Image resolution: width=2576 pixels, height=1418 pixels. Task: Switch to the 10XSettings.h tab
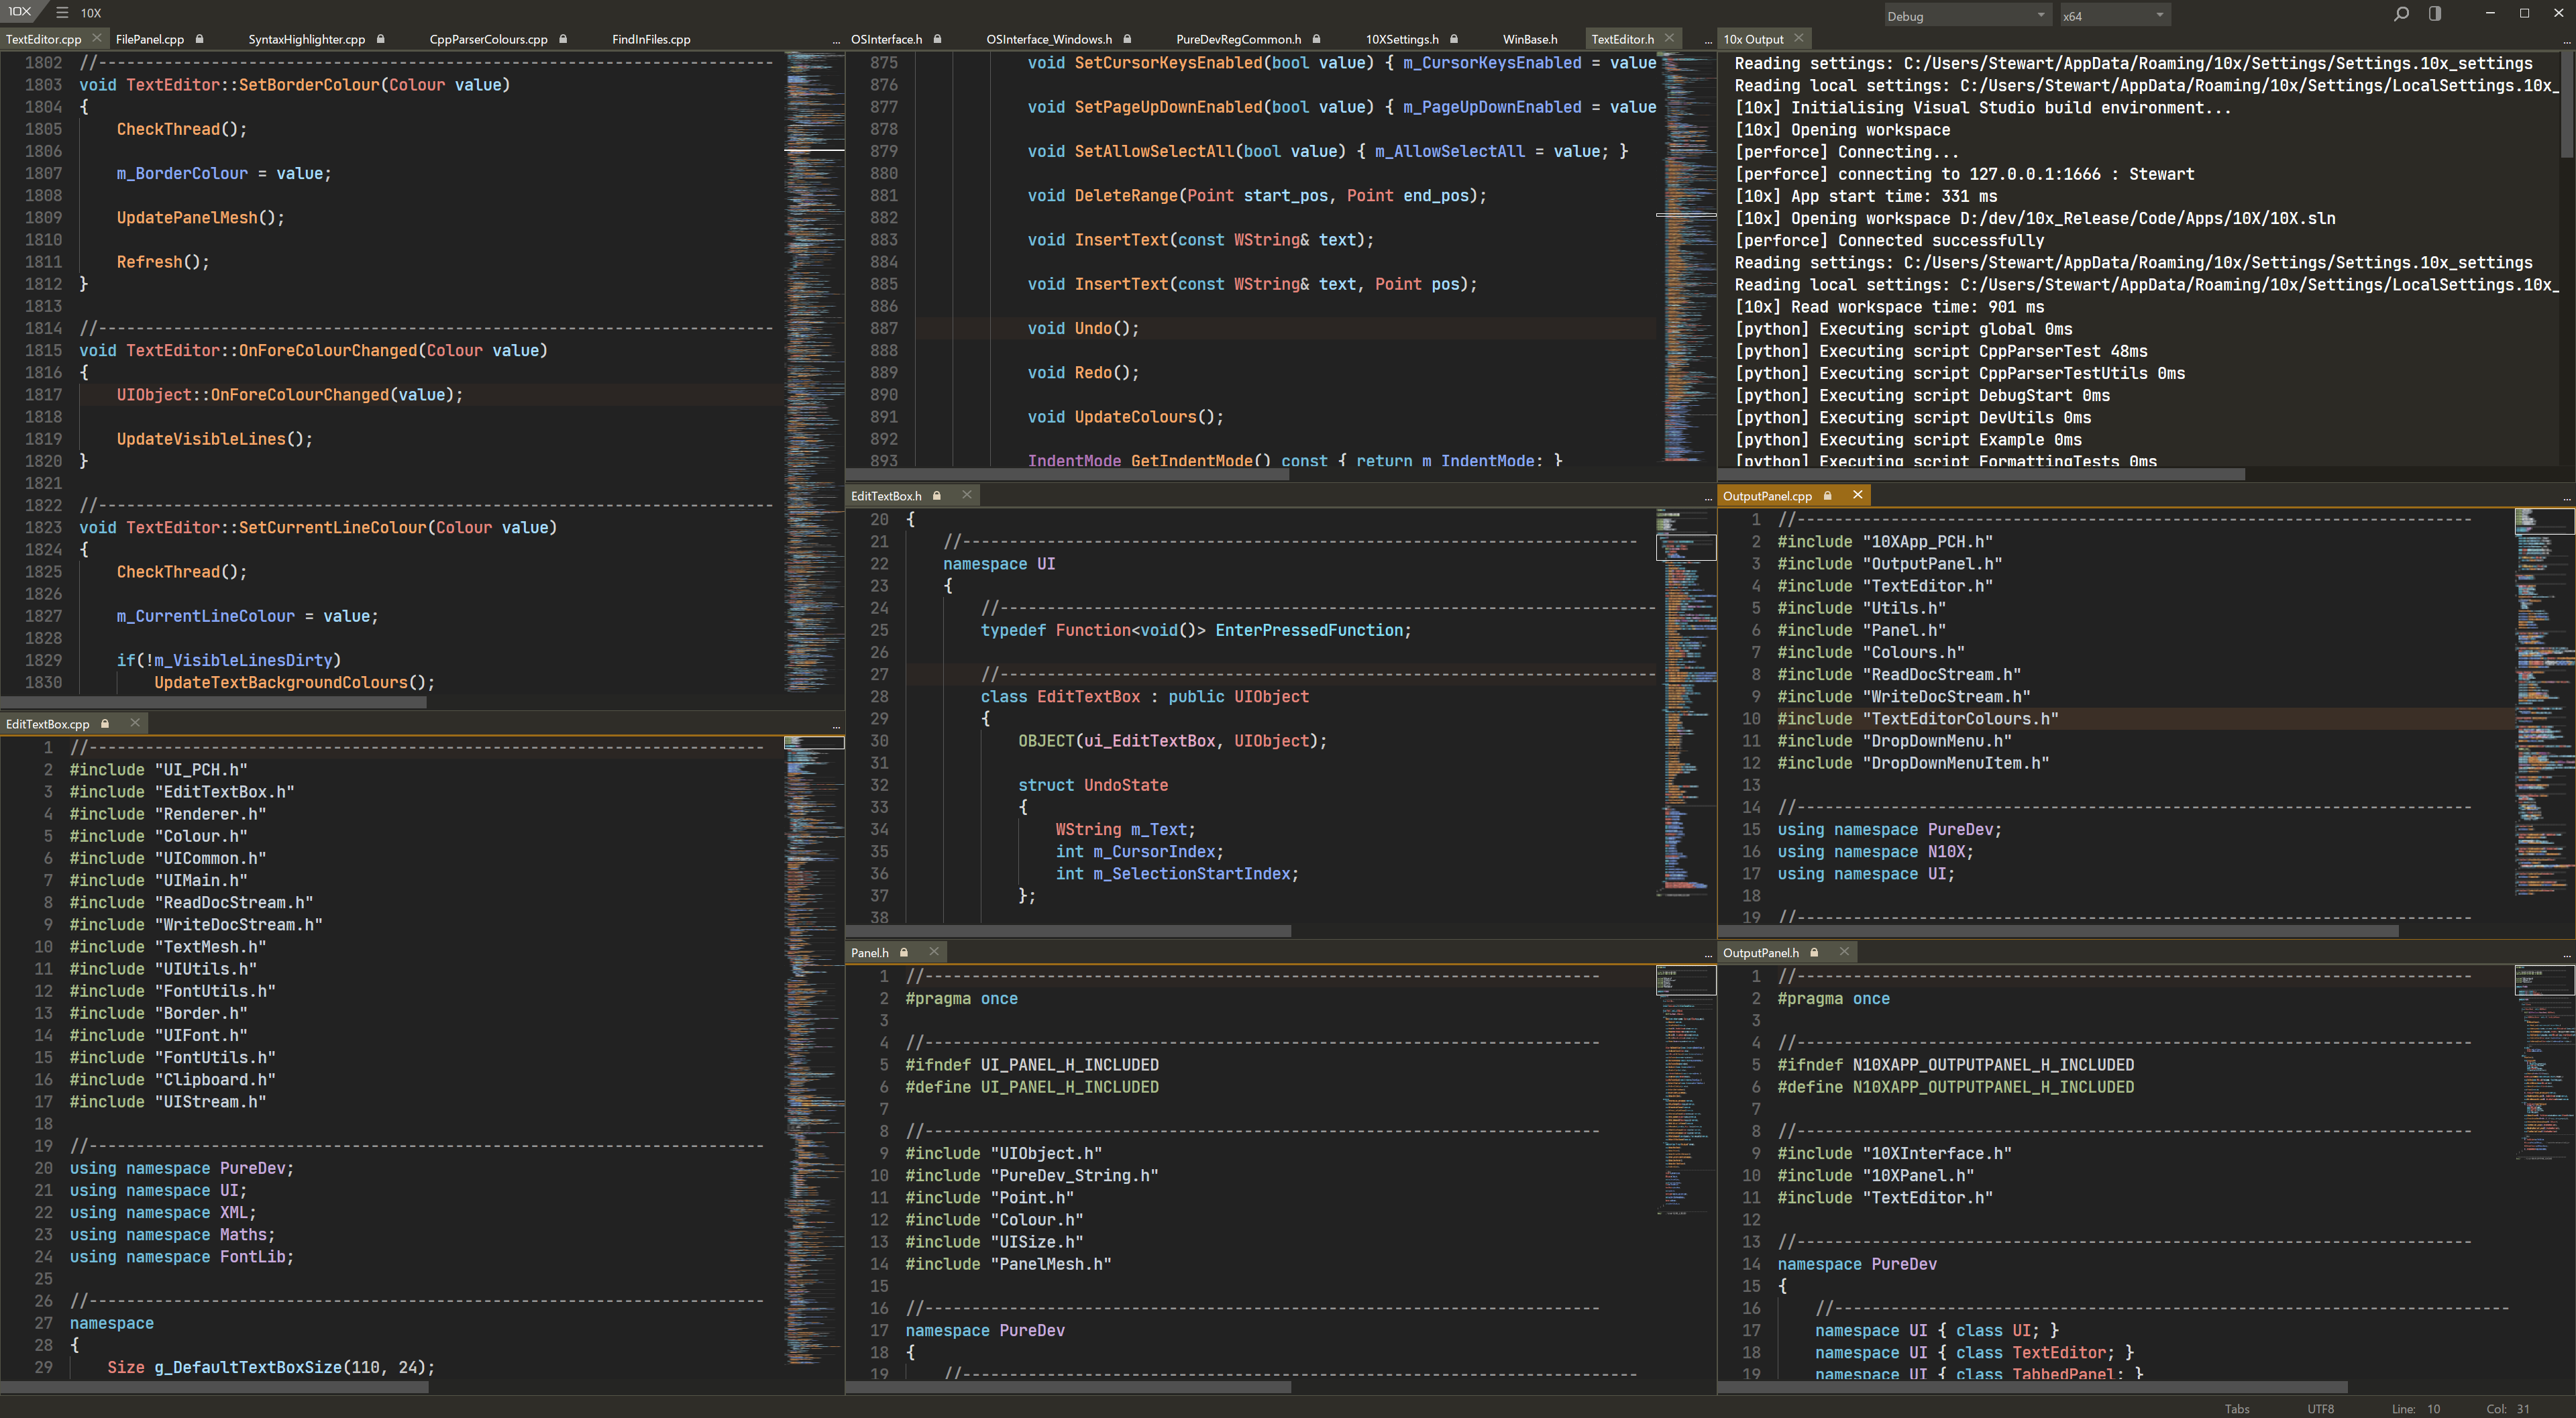tap(1402, 39)
